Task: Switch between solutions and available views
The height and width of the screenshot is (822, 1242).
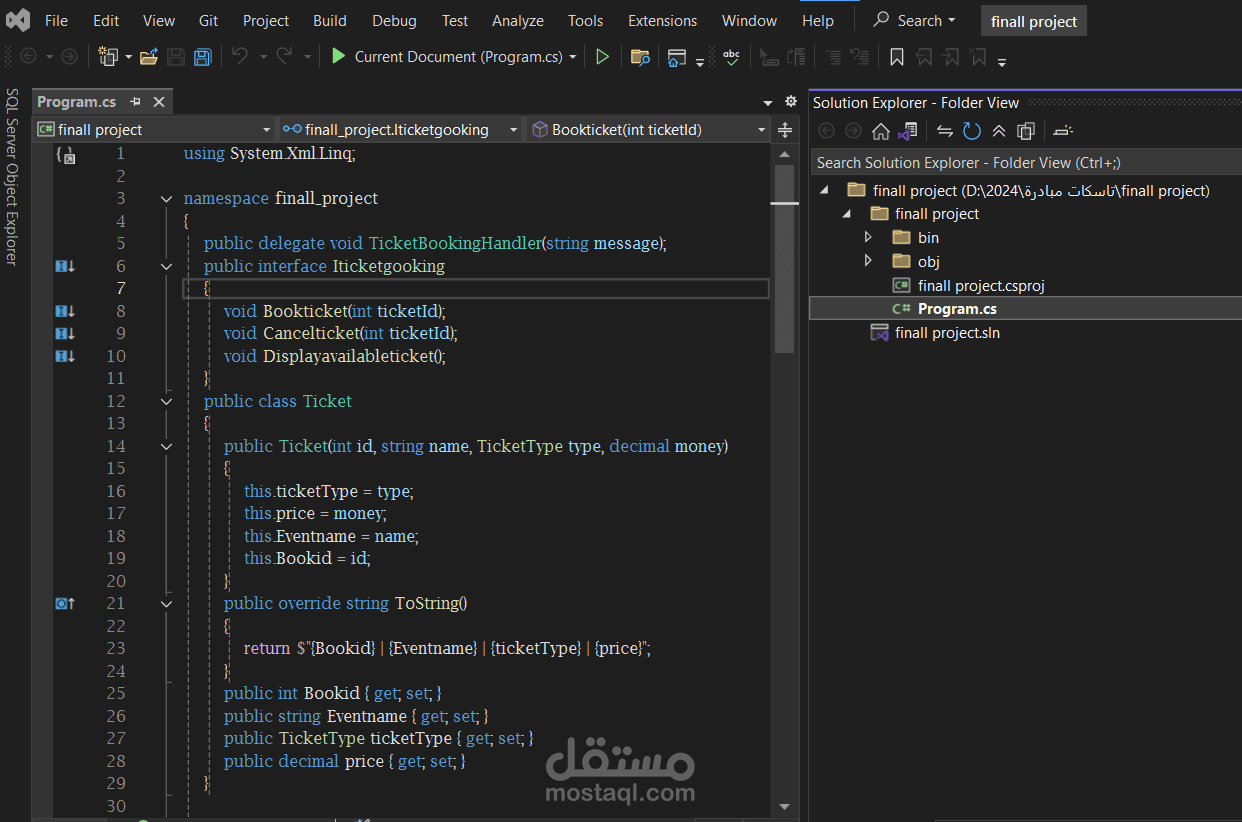Action: 908,131
